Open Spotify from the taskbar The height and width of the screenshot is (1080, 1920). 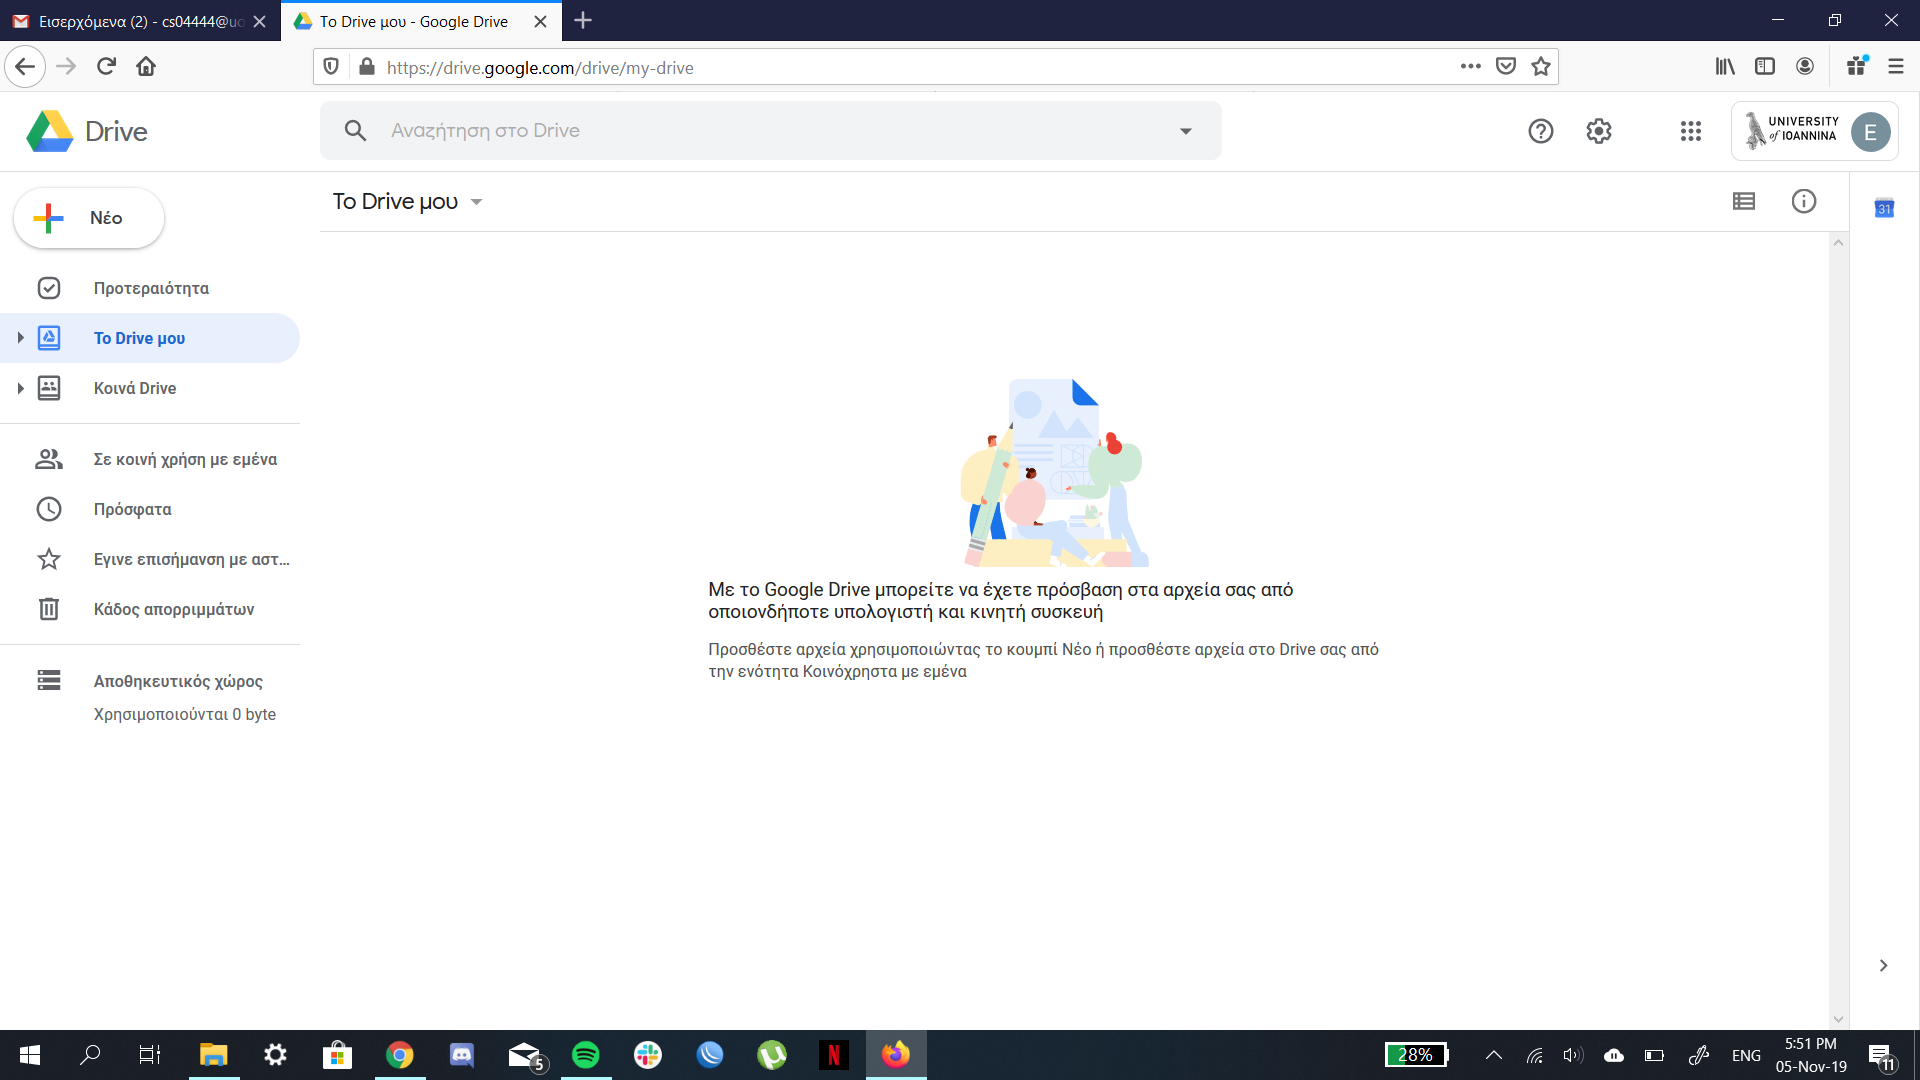coord(585,1055)
